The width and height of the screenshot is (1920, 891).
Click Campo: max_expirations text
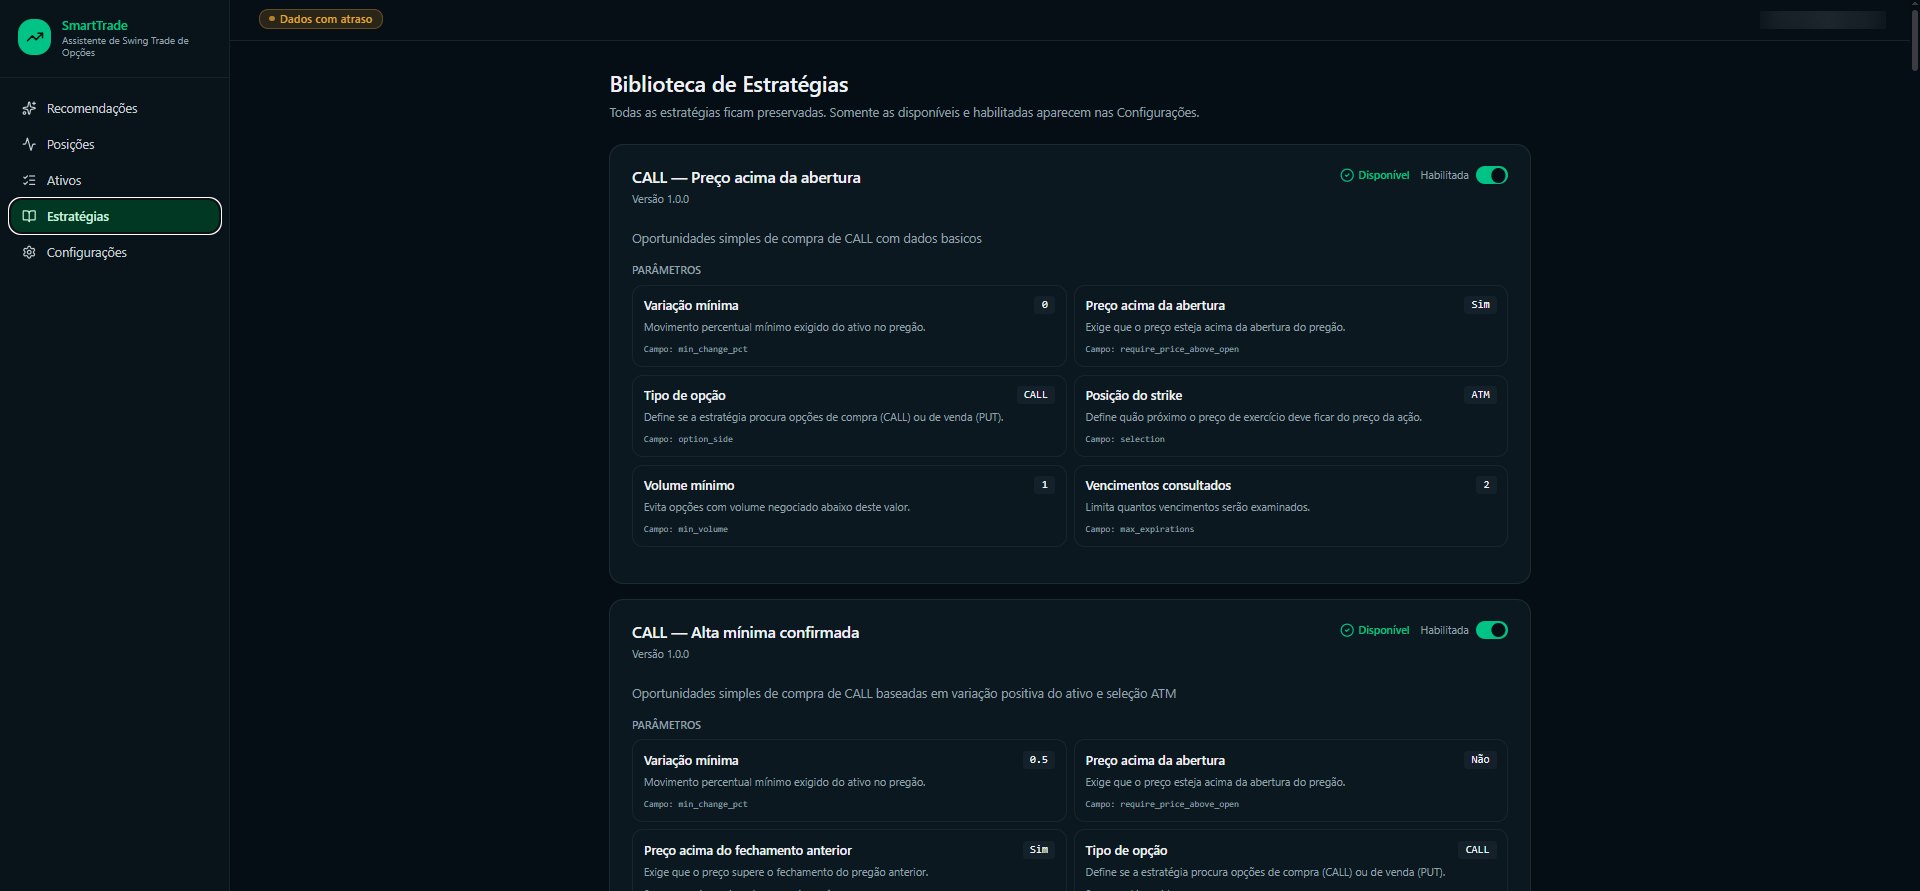click(1140, 529)
